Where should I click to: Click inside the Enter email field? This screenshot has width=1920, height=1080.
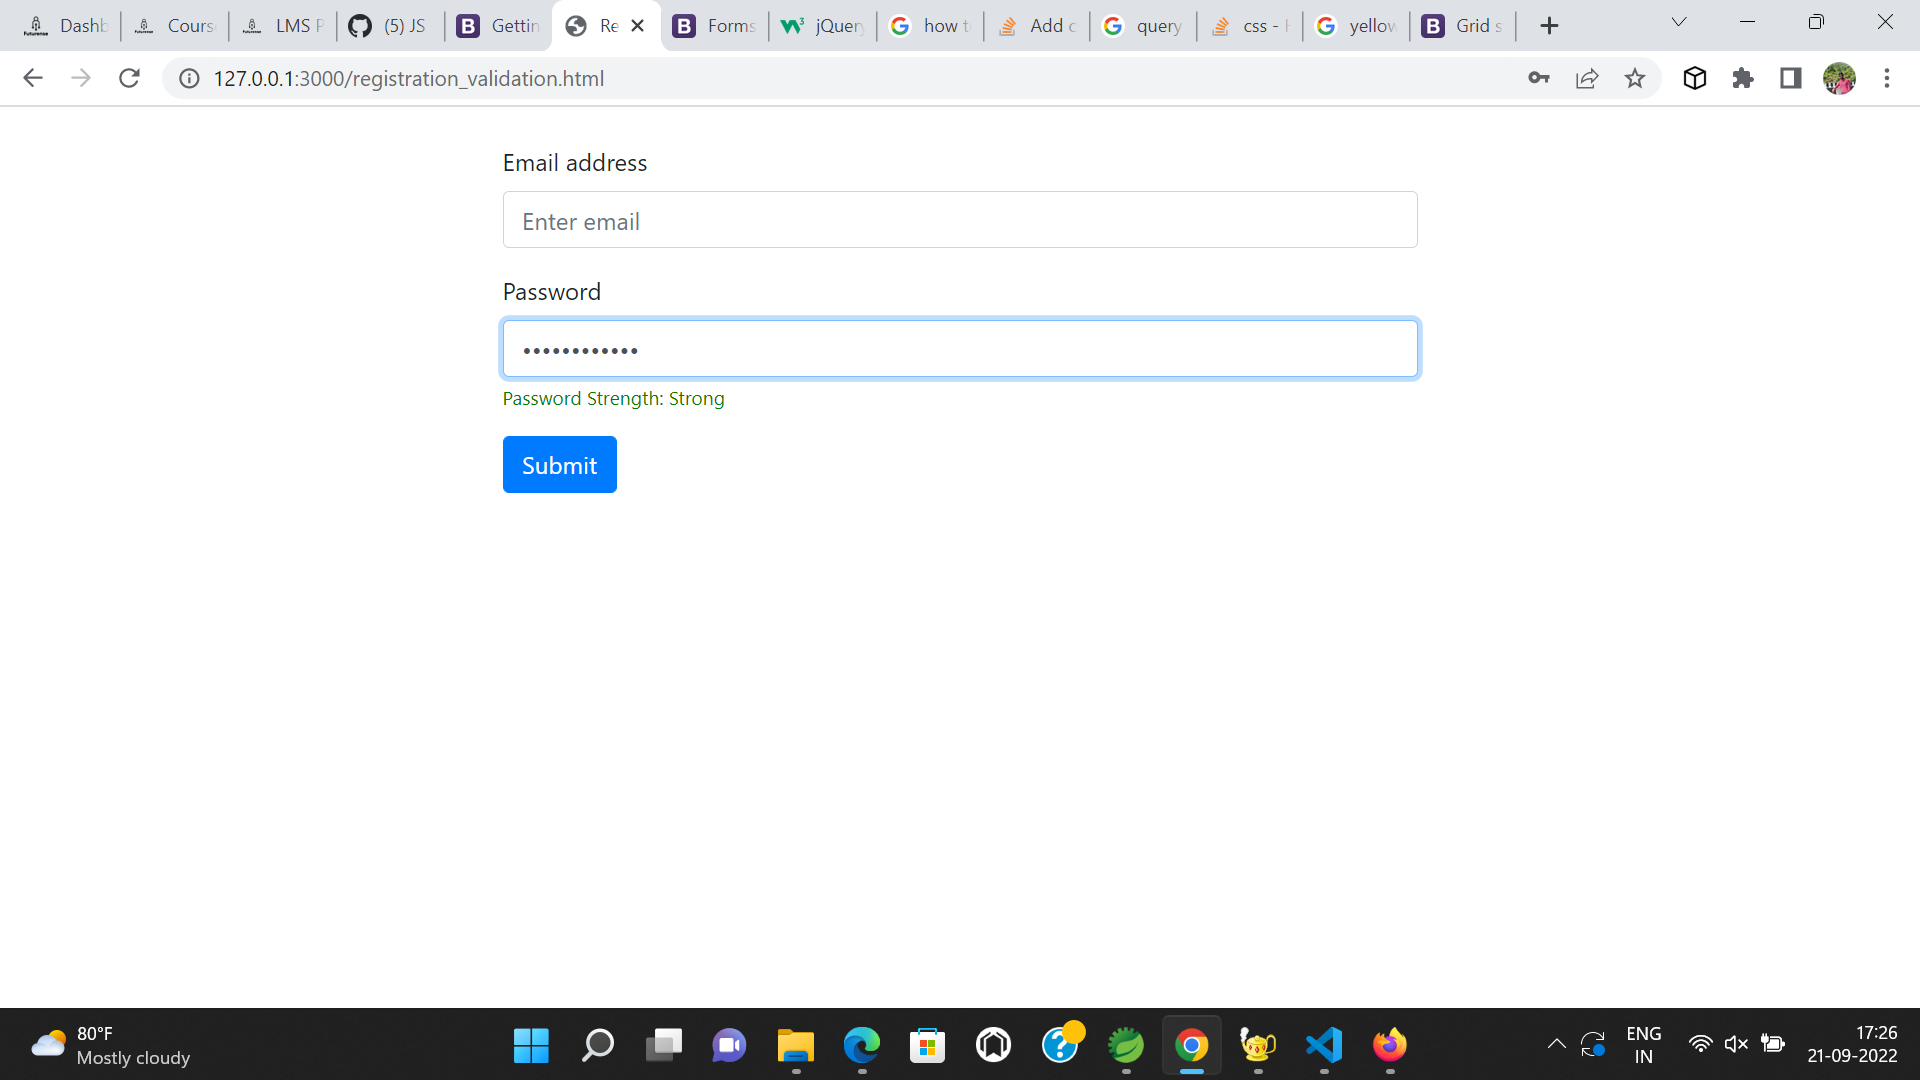[959, 220]
